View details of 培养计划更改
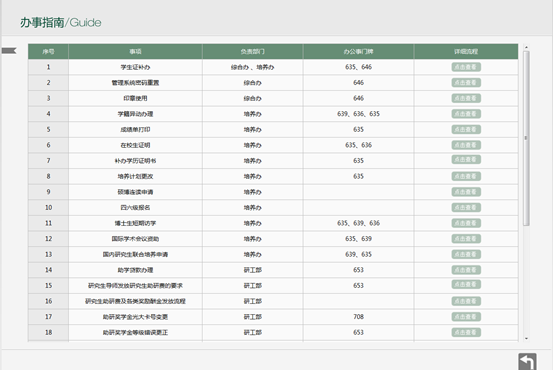This screenshot has width=553, height=370. [466, 176]
